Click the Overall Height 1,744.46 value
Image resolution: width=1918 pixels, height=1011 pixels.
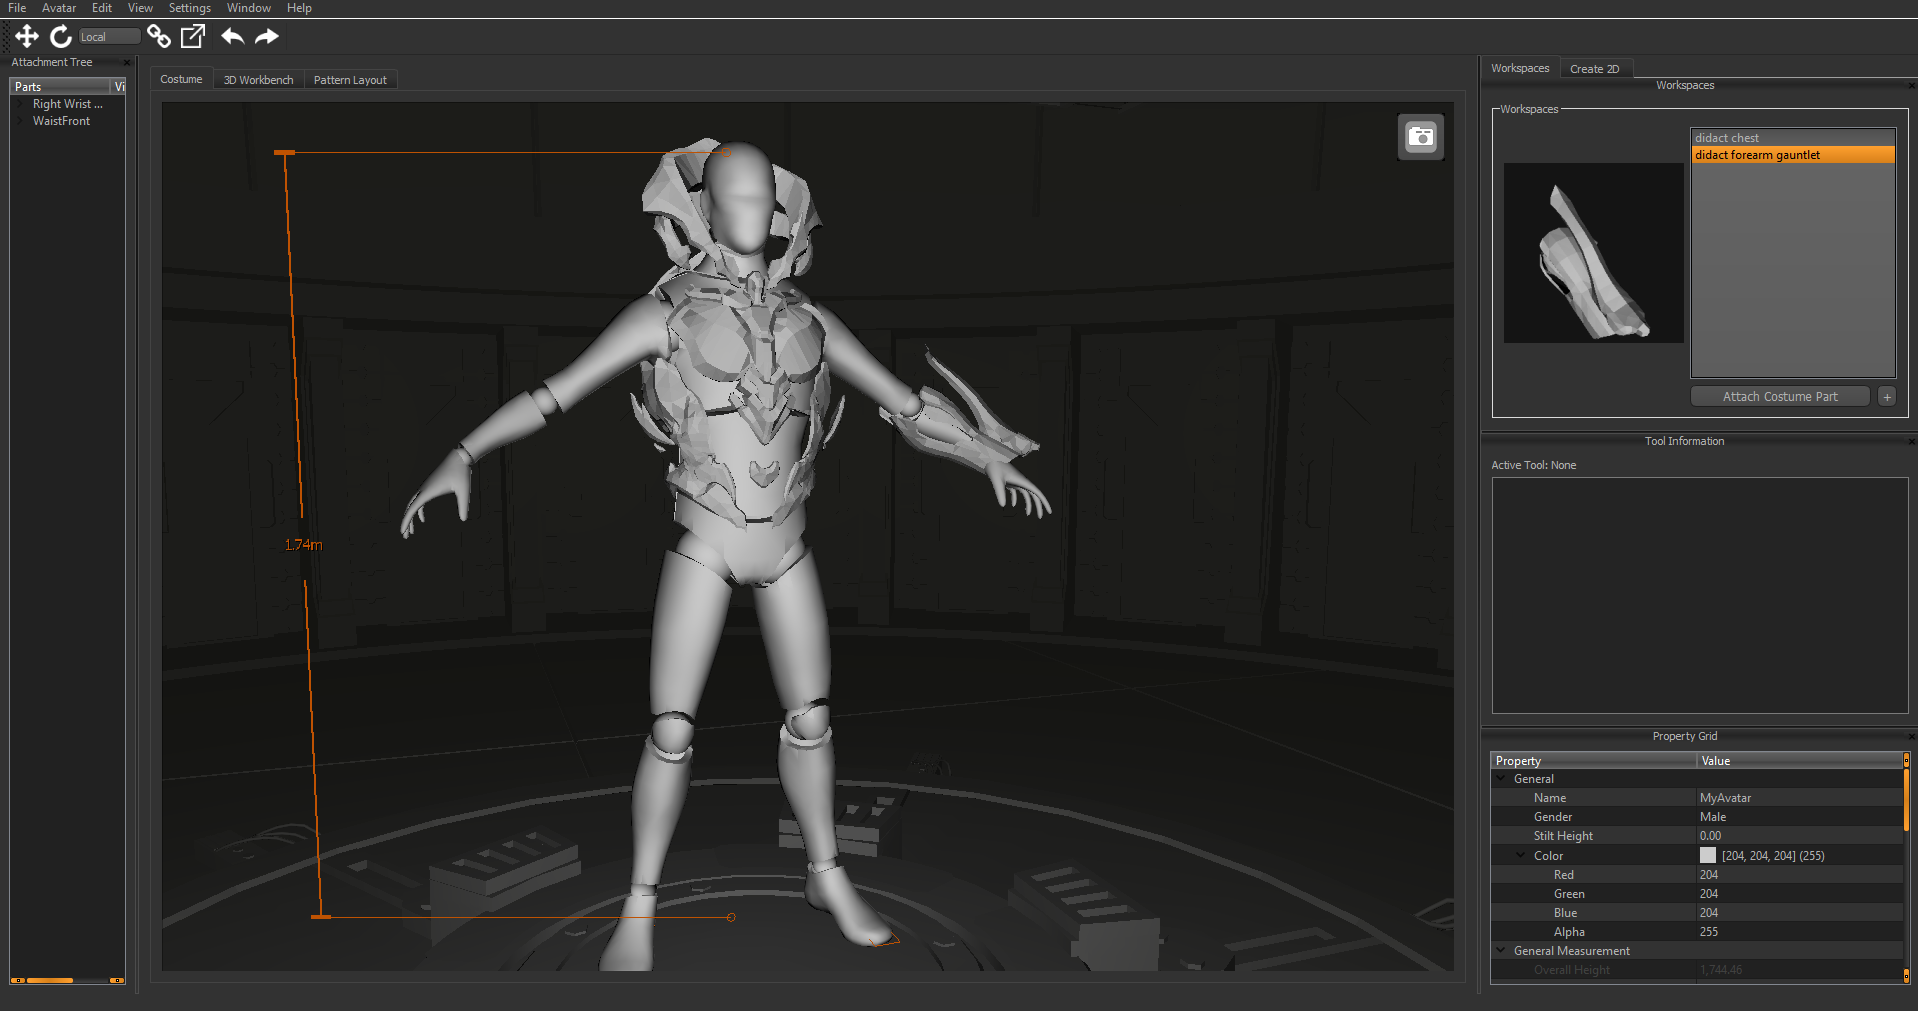click(1720, 970)
